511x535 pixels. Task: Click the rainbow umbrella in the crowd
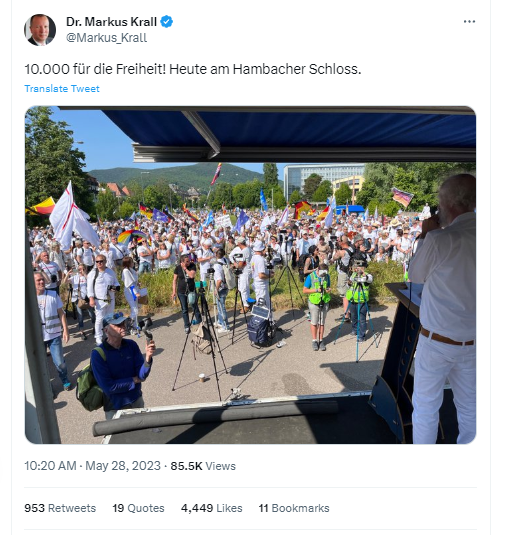(x=131, y=236)
